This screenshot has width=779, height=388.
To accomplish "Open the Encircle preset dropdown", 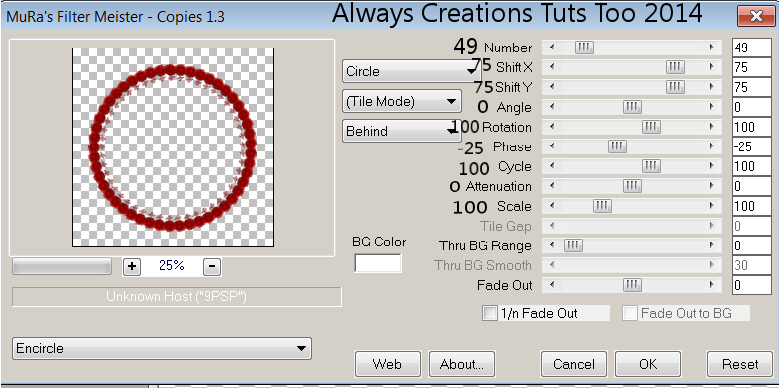I will (x=162, y=348).
